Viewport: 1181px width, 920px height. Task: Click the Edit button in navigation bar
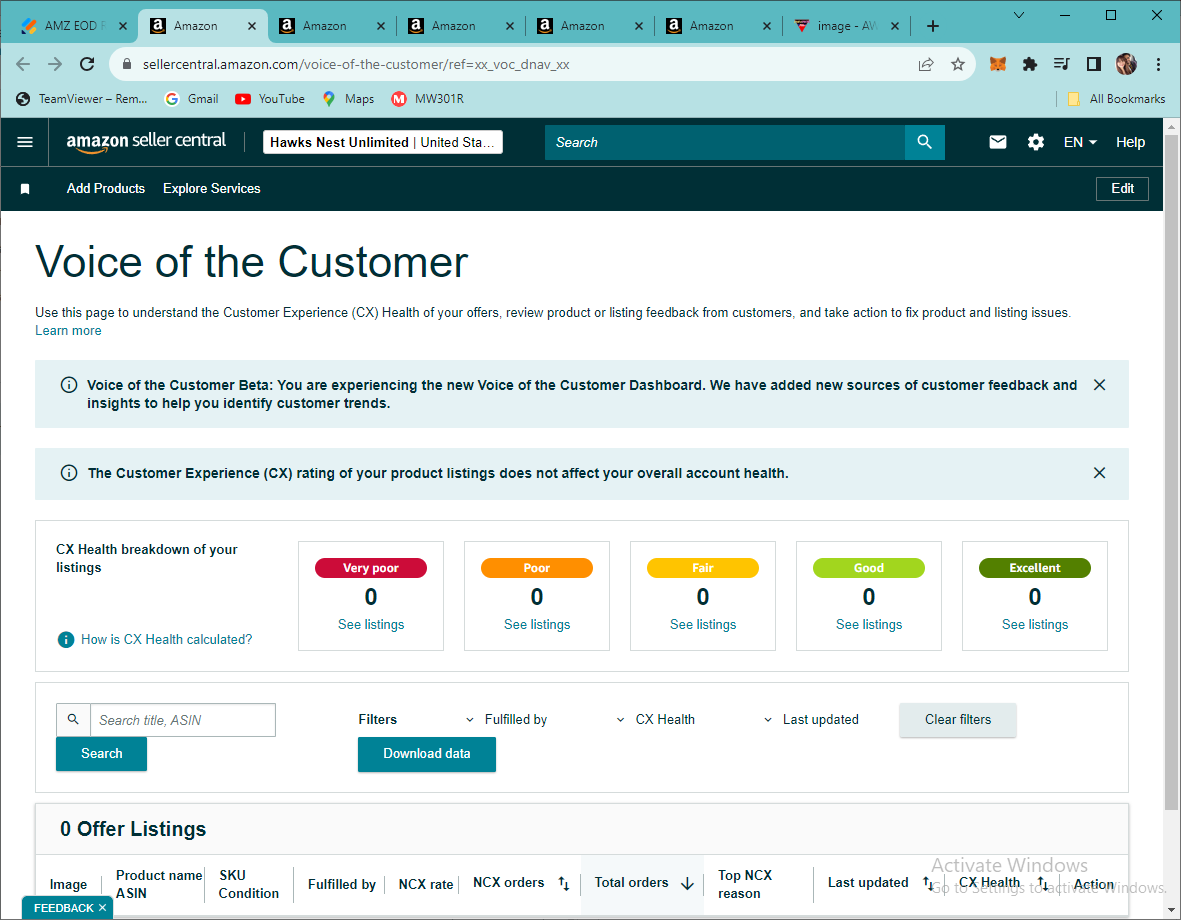1122,188
